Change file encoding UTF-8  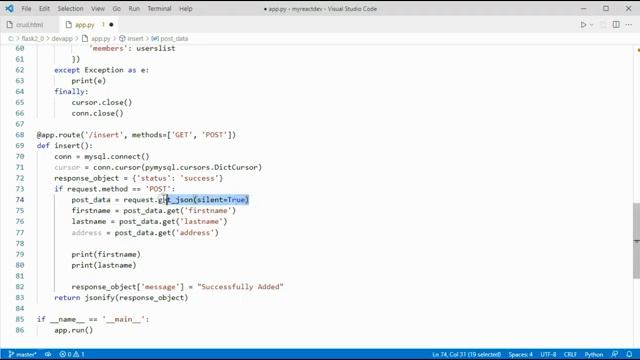click(548, 354)
